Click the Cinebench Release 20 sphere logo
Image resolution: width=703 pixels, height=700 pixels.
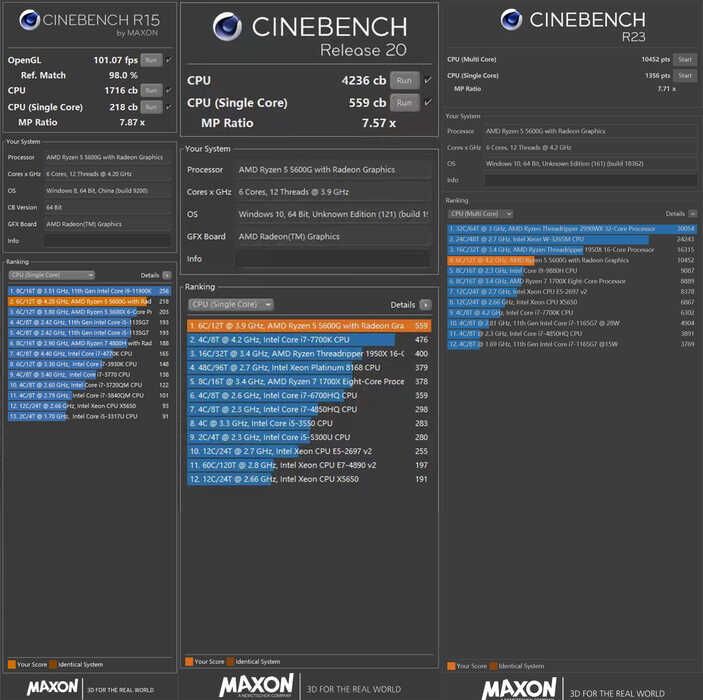[x=227, y=26]
